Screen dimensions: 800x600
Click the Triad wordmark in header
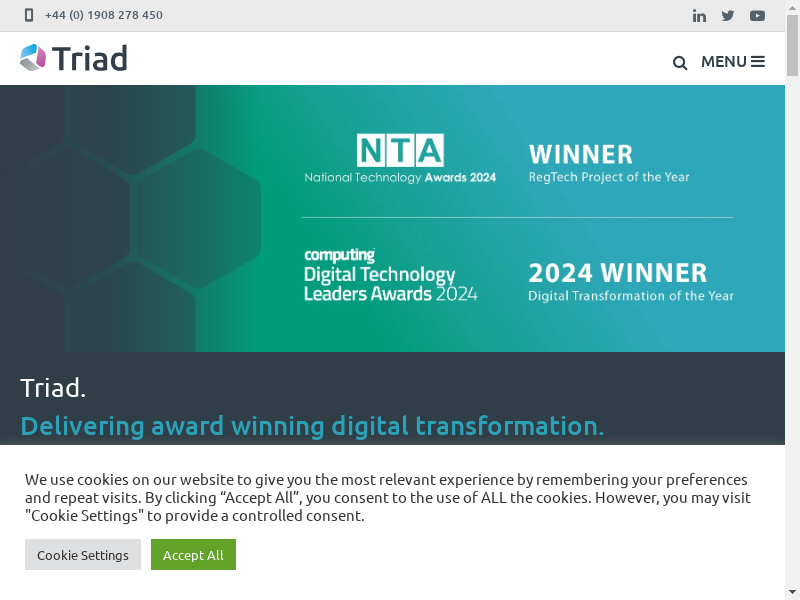90,59
